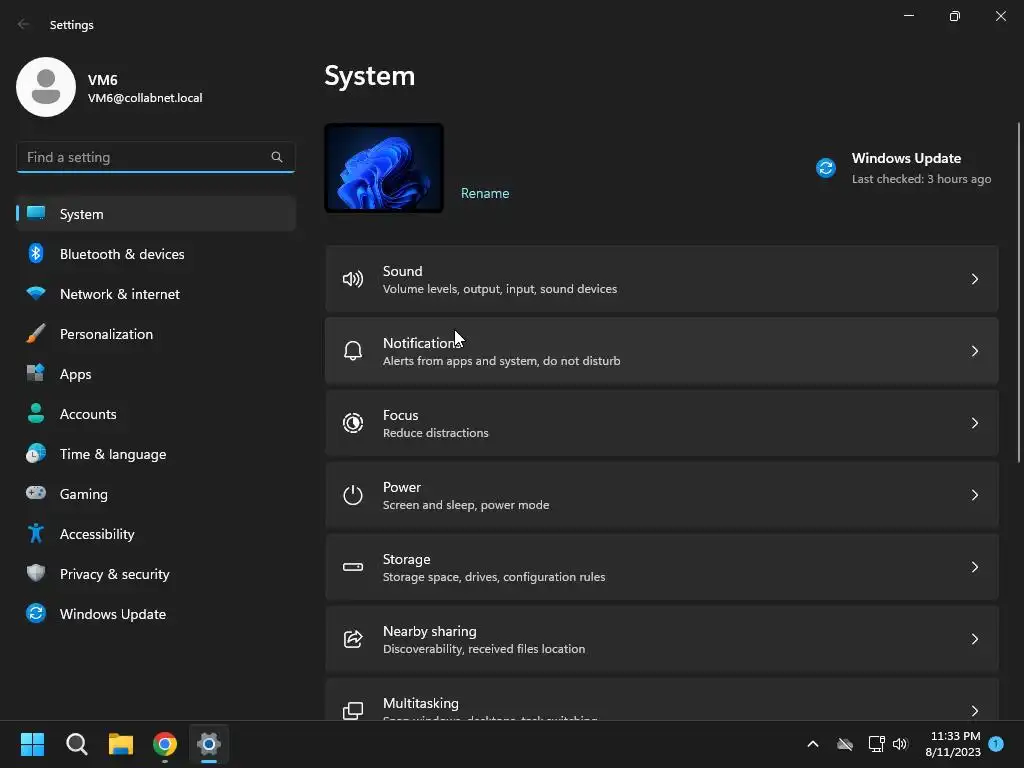The width and height of the screenshot is (1024, 768).
Task: Click the Windows Update sync icon at top right
Action: 825,168
